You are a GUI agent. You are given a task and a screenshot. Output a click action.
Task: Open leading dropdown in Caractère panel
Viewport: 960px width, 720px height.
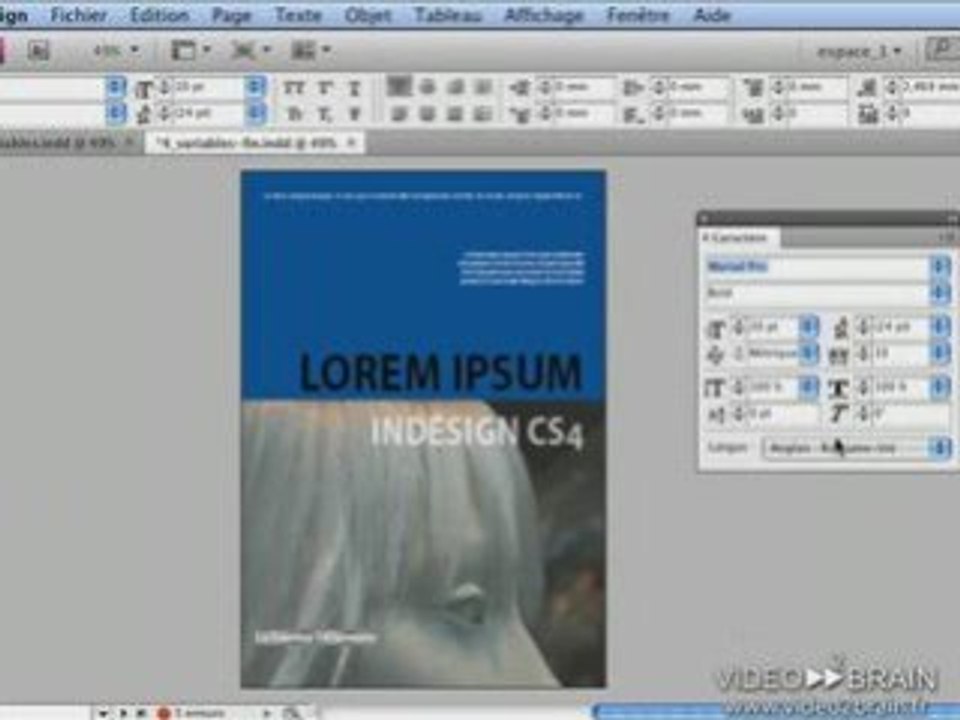click(940, 328)
